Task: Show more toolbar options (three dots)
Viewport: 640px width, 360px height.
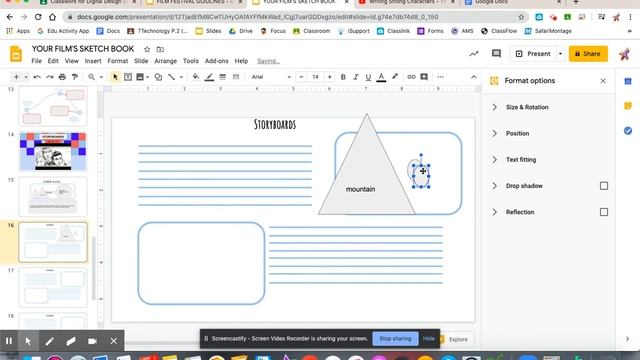Action: [440, 77]
